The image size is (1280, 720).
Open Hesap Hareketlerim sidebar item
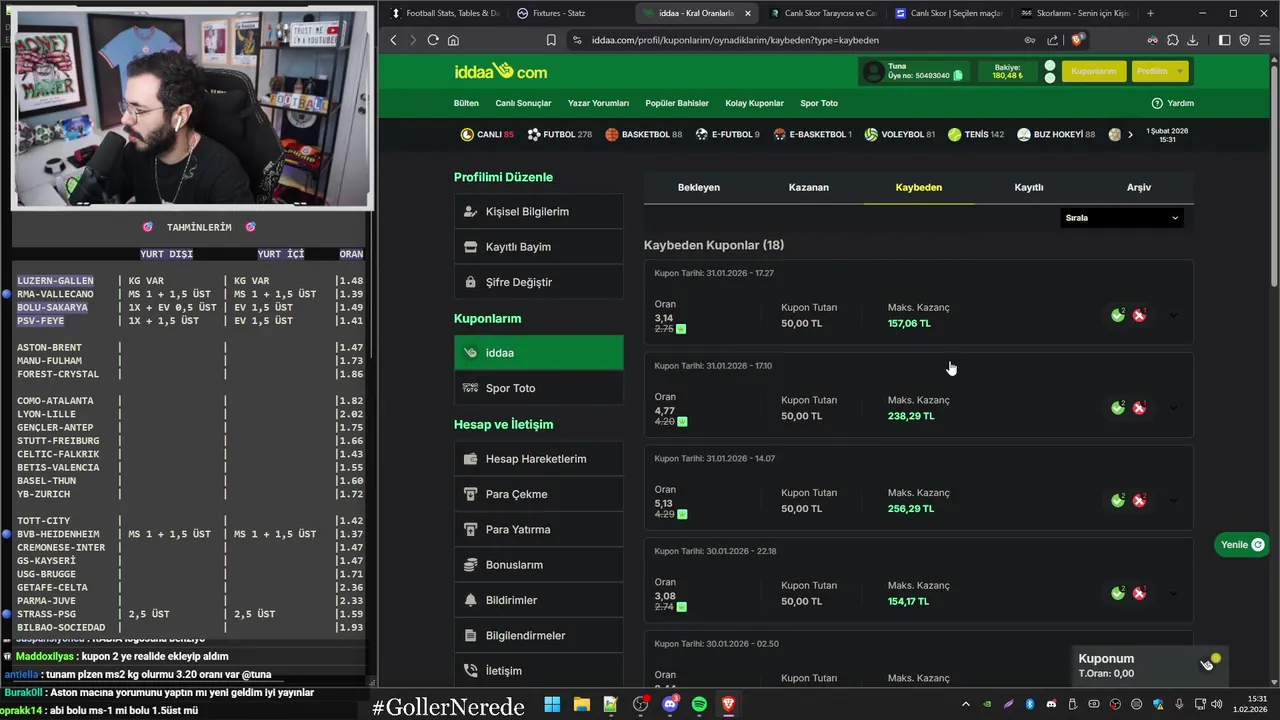(539, 459)
